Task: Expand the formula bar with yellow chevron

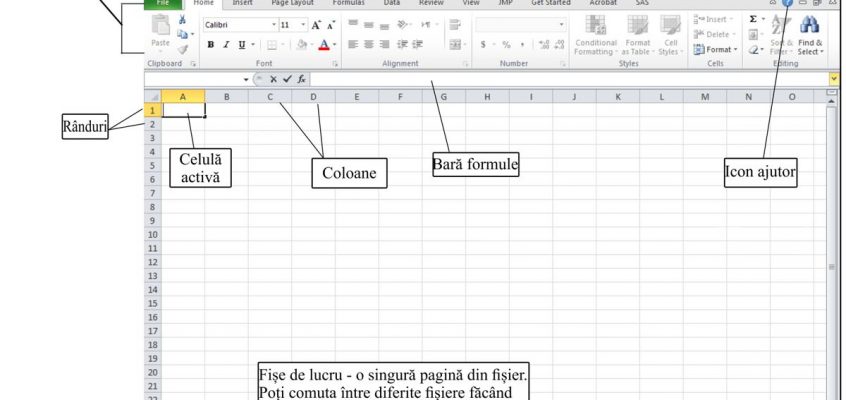Action: (834, 79)
